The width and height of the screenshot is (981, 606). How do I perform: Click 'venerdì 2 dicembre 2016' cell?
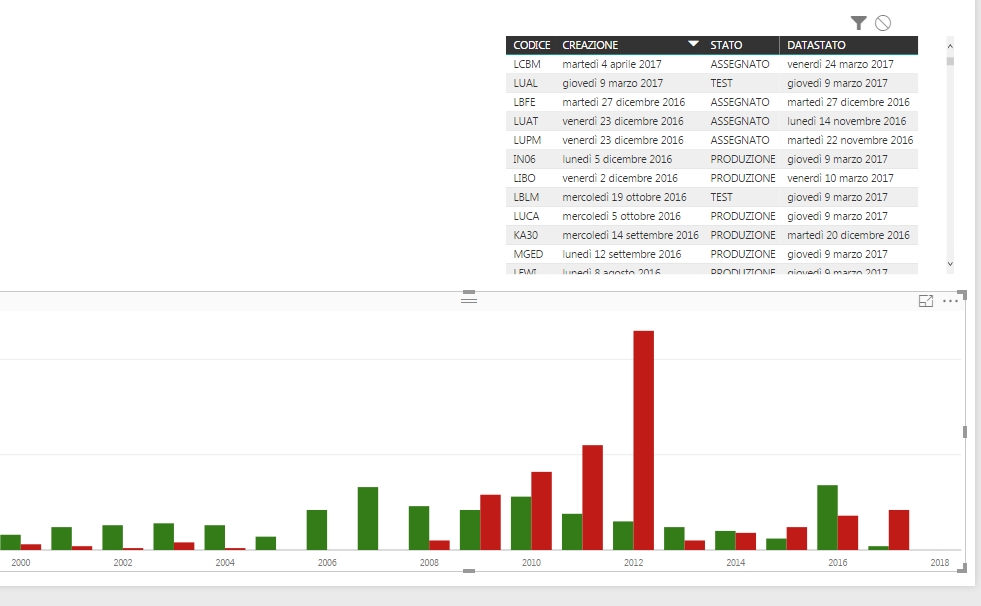620,178
